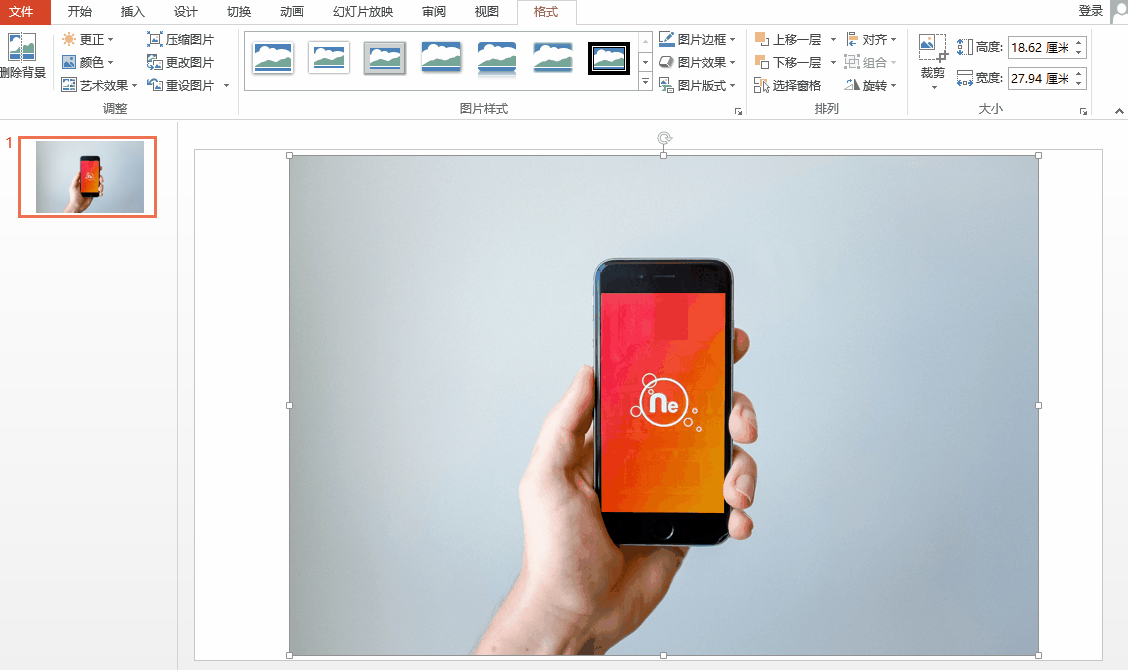Screen dimensions: 1128x670
Task: Switch to the 动画 (Animations) tab
Action: coord(292,12)
